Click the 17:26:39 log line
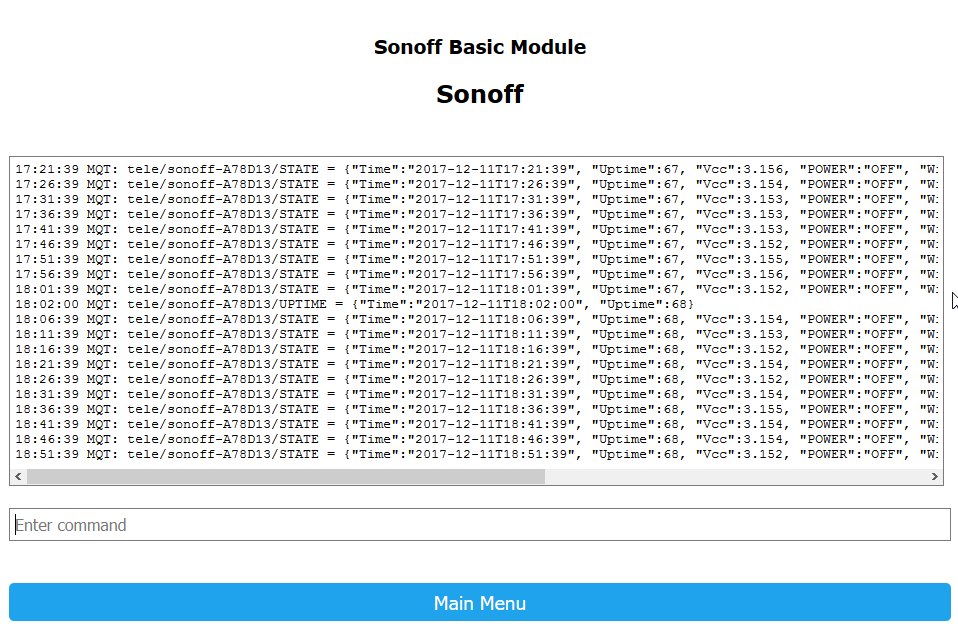 point(477,185)
